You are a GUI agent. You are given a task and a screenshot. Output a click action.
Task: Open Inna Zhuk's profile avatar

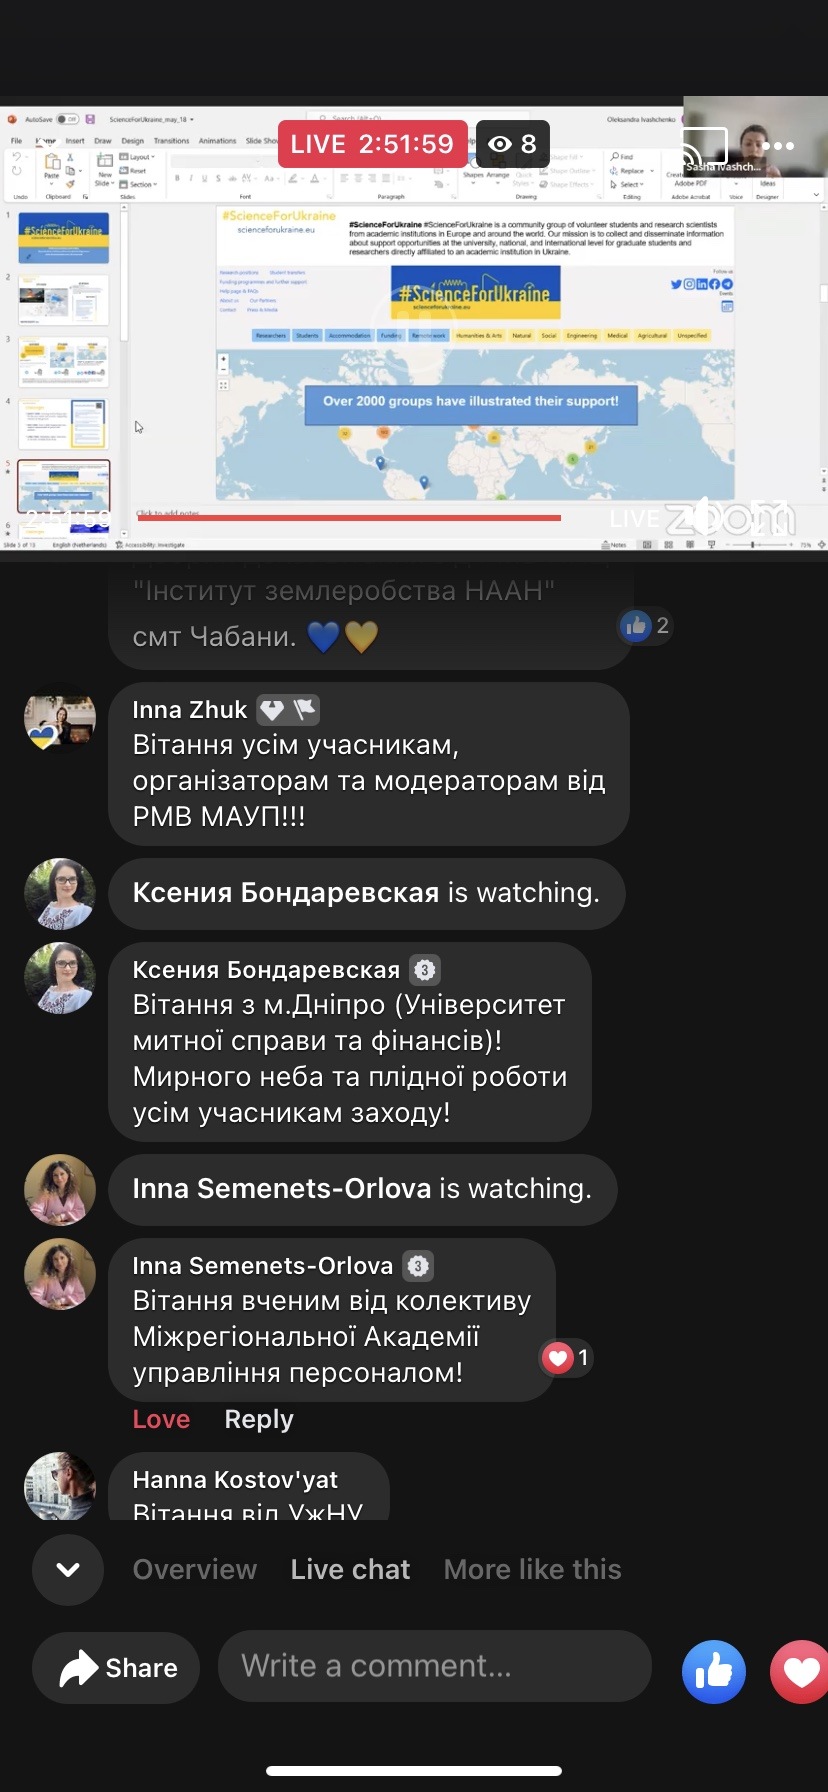click(60, 718)
